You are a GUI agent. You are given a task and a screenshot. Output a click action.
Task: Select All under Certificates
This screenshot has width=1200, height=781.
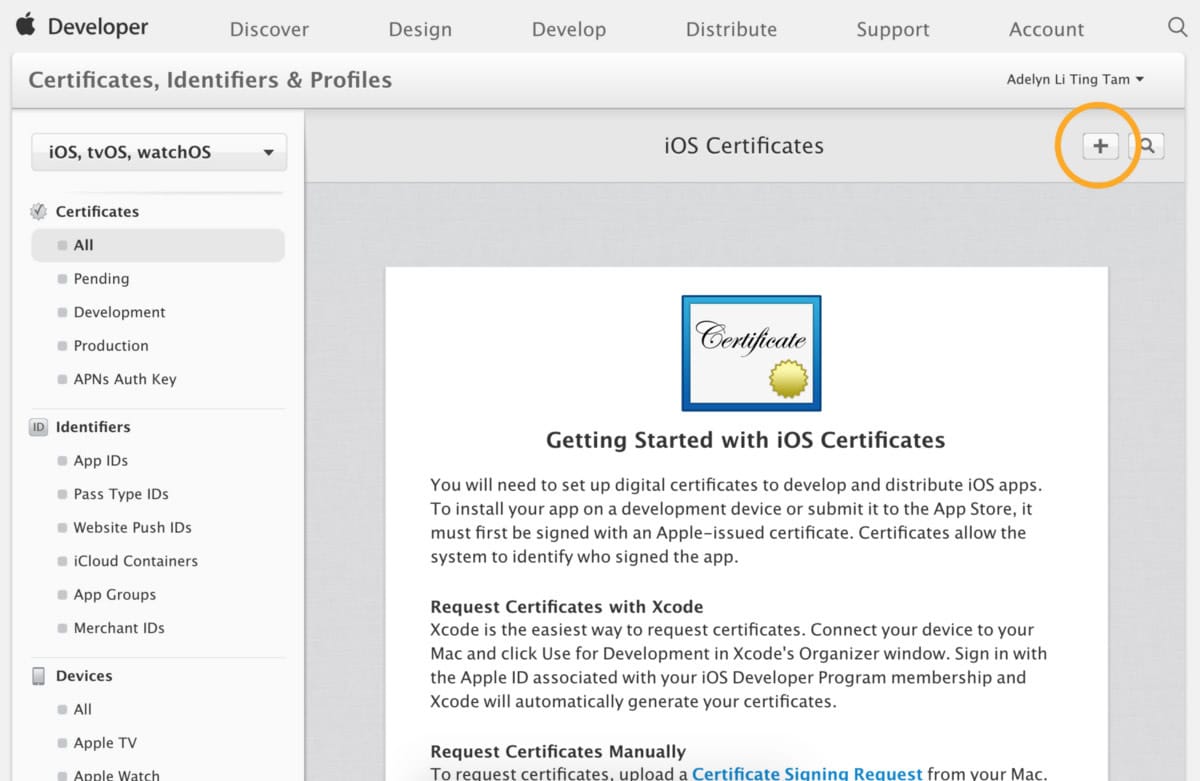tap(158, 245)
